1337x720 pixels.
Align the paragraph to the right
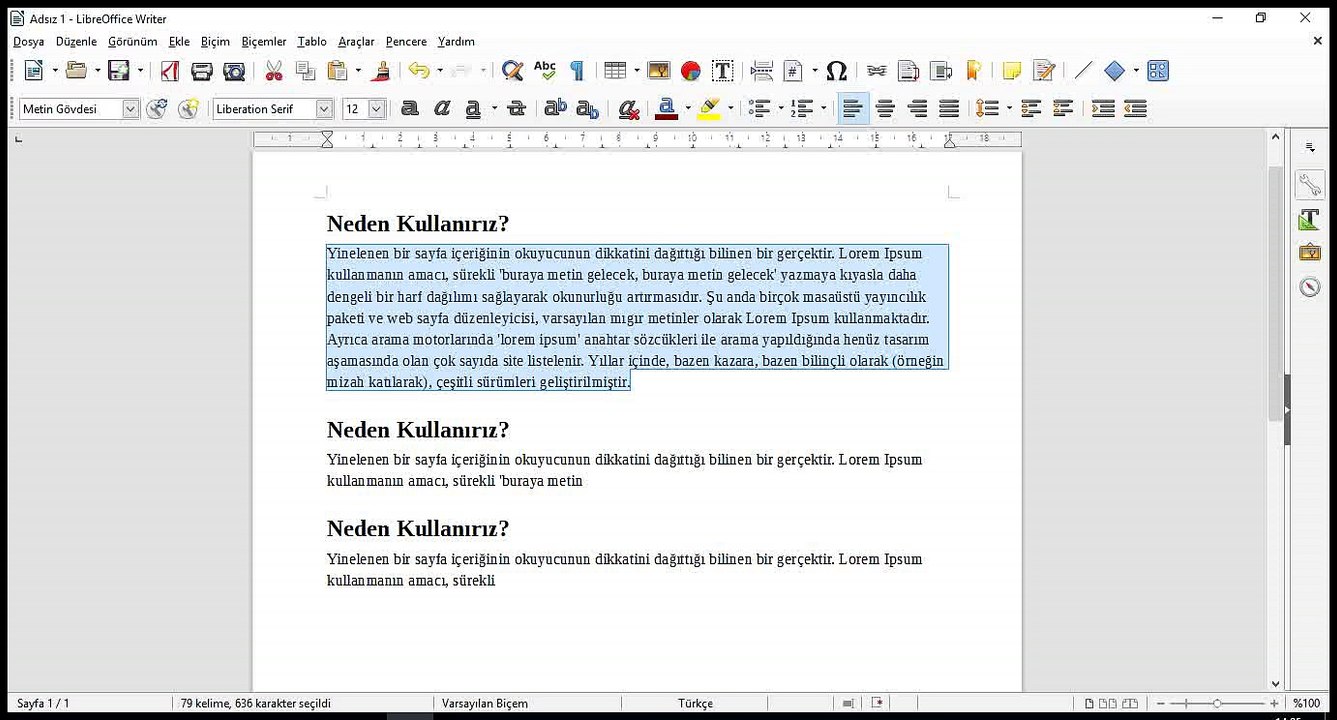[x=917, y=108]
